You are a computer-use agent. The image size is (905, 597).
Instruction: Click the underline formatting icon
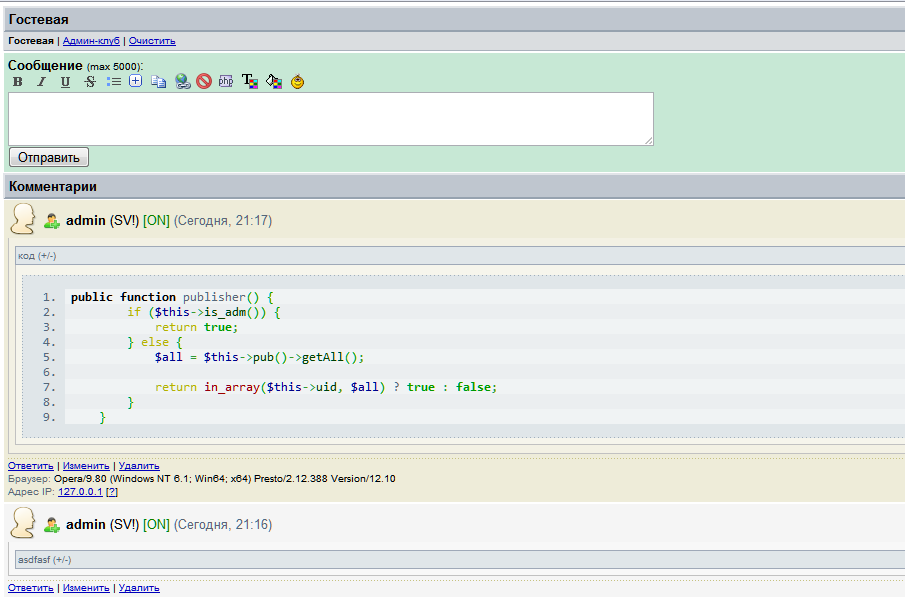point(65,82)
